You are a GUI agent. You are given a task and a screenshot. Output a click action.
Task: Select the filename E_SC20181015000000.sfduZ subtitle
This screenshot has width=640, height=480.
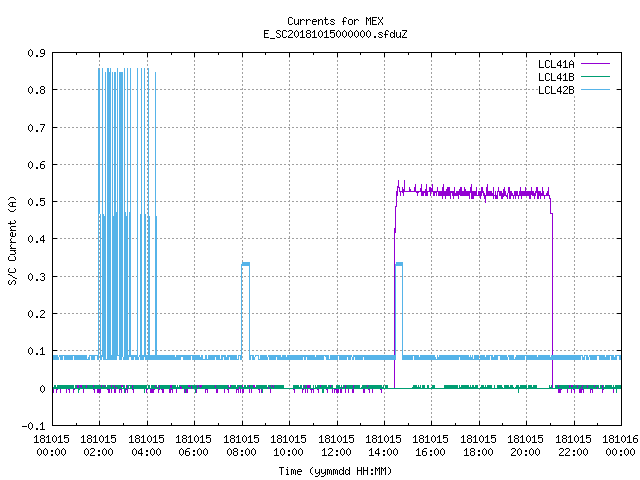(335, 34)
